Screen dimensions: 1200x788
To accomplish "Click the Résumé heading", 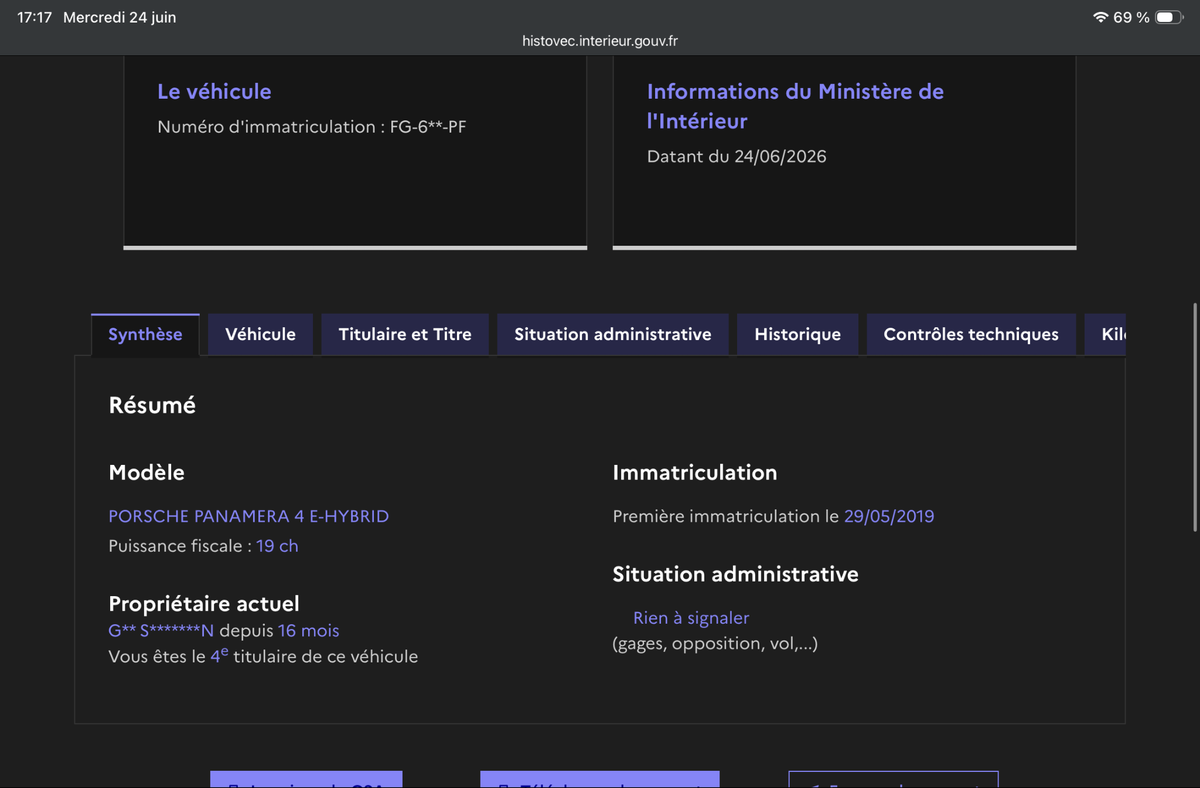I will pos(152,405).
